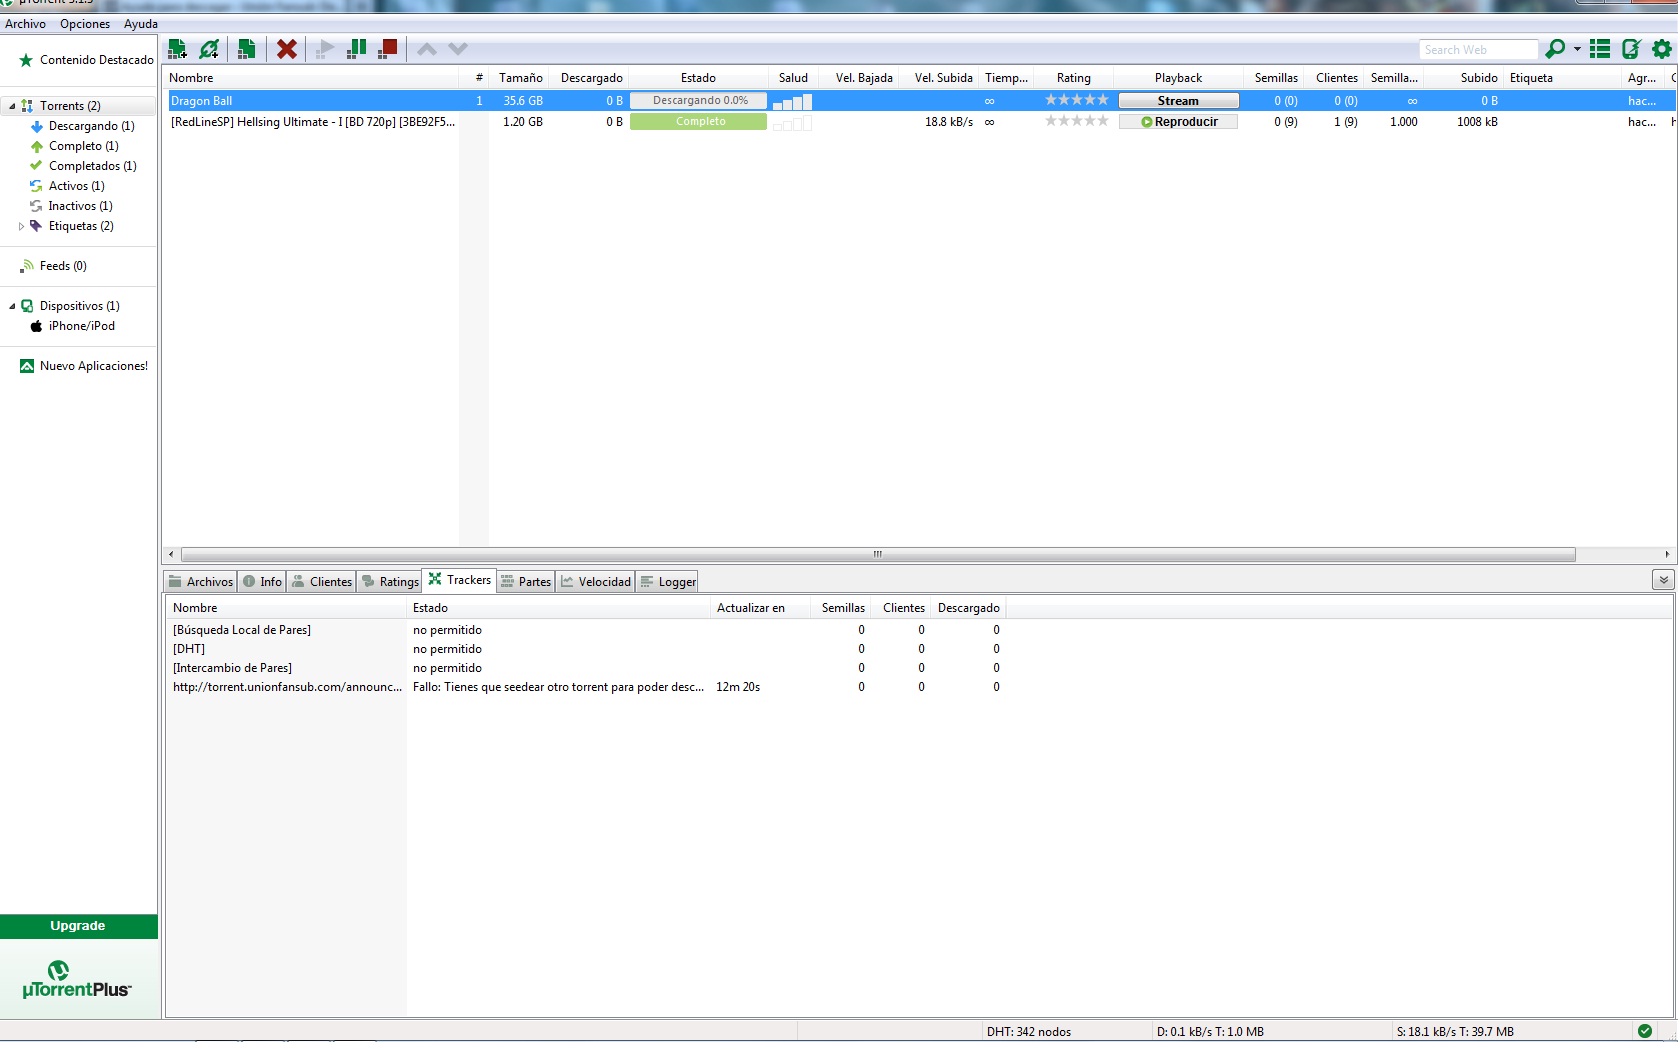This screenshot has height=1050, width=1680.
Task: Open search engine dropdown arrow
Action: pyautogui.click(x=1577, y=49)
